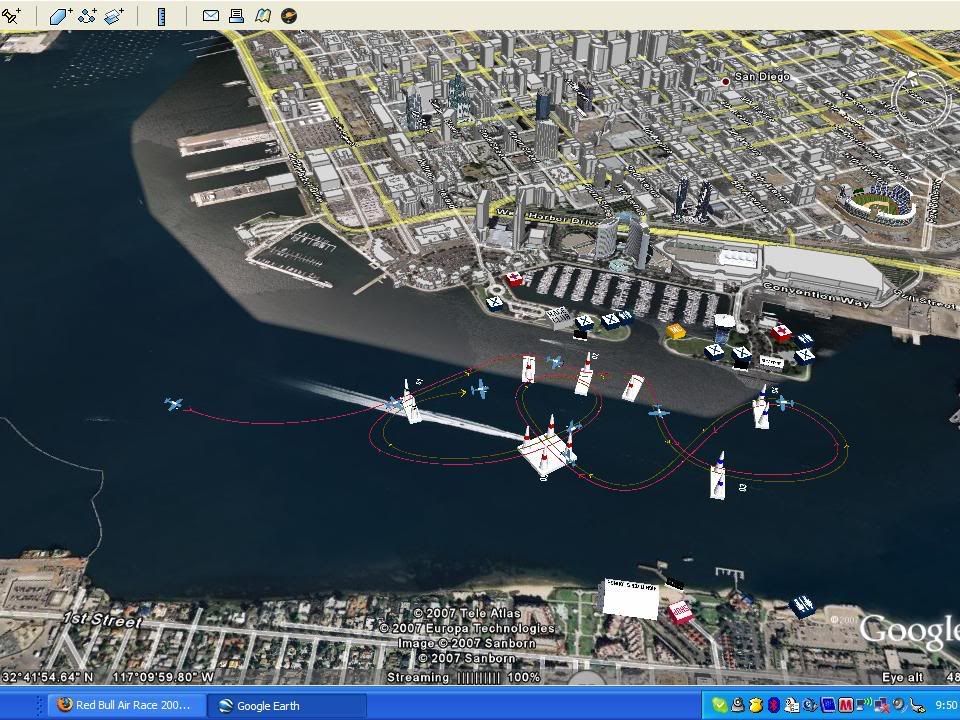Open the Add Image Overlay tool

tap(114, 15)
